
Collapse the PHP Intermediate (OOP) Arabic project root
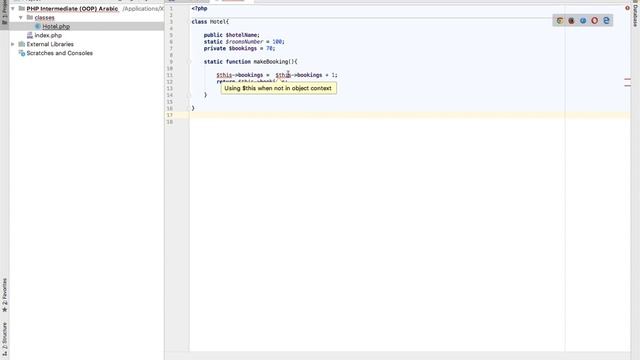tap(13, 8)
